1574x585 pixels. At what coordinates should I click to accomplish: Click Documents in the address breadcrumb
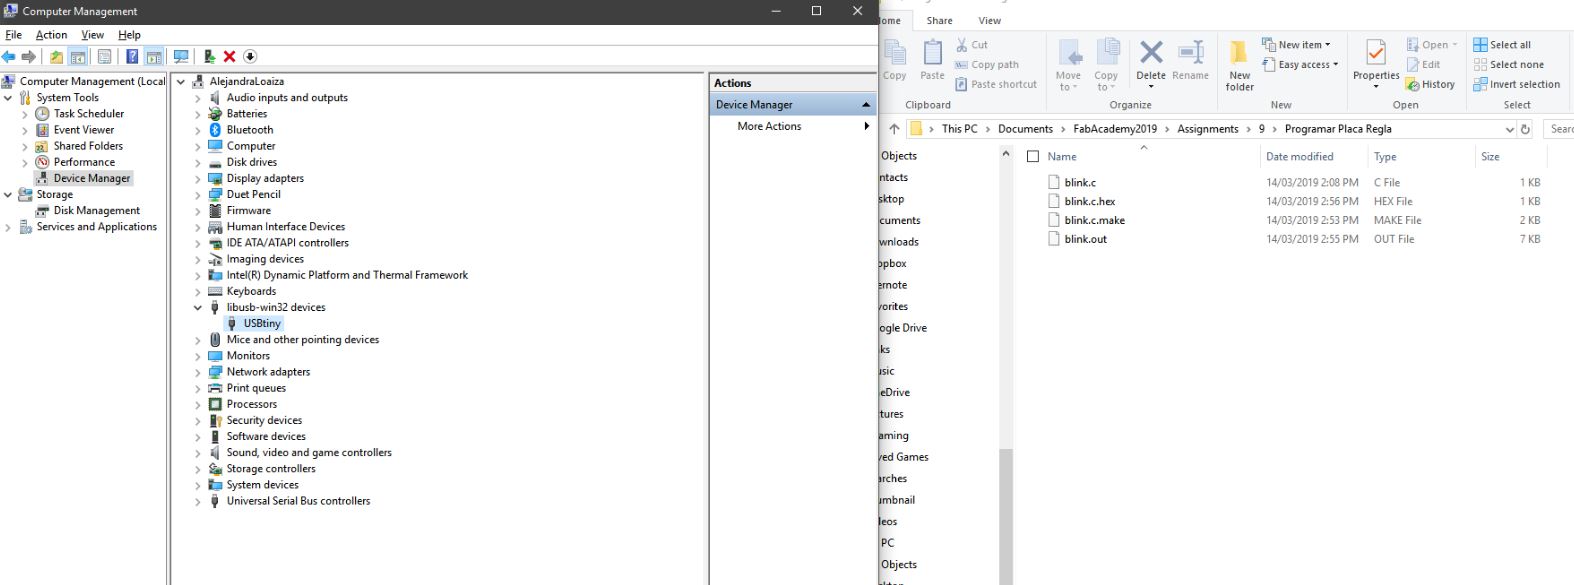point(1025,129)
